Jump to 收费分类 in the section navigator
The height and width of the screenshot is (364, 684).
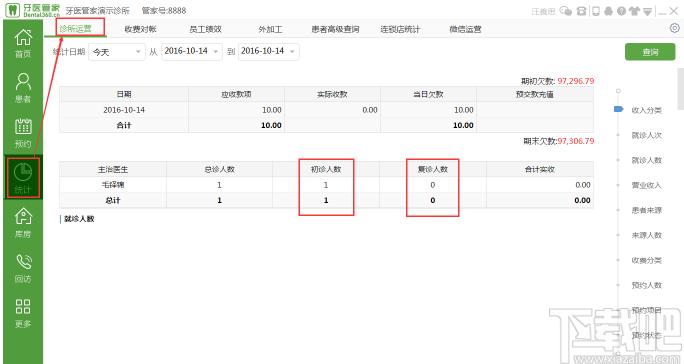coord(646,260)
